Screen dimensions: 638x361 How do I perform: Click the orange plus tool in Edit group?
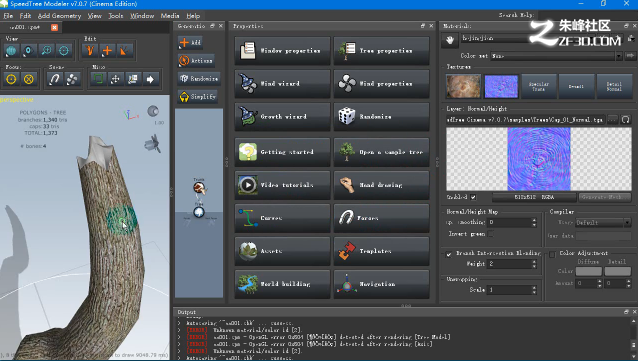pyautogui.click(x=107, y=51)
